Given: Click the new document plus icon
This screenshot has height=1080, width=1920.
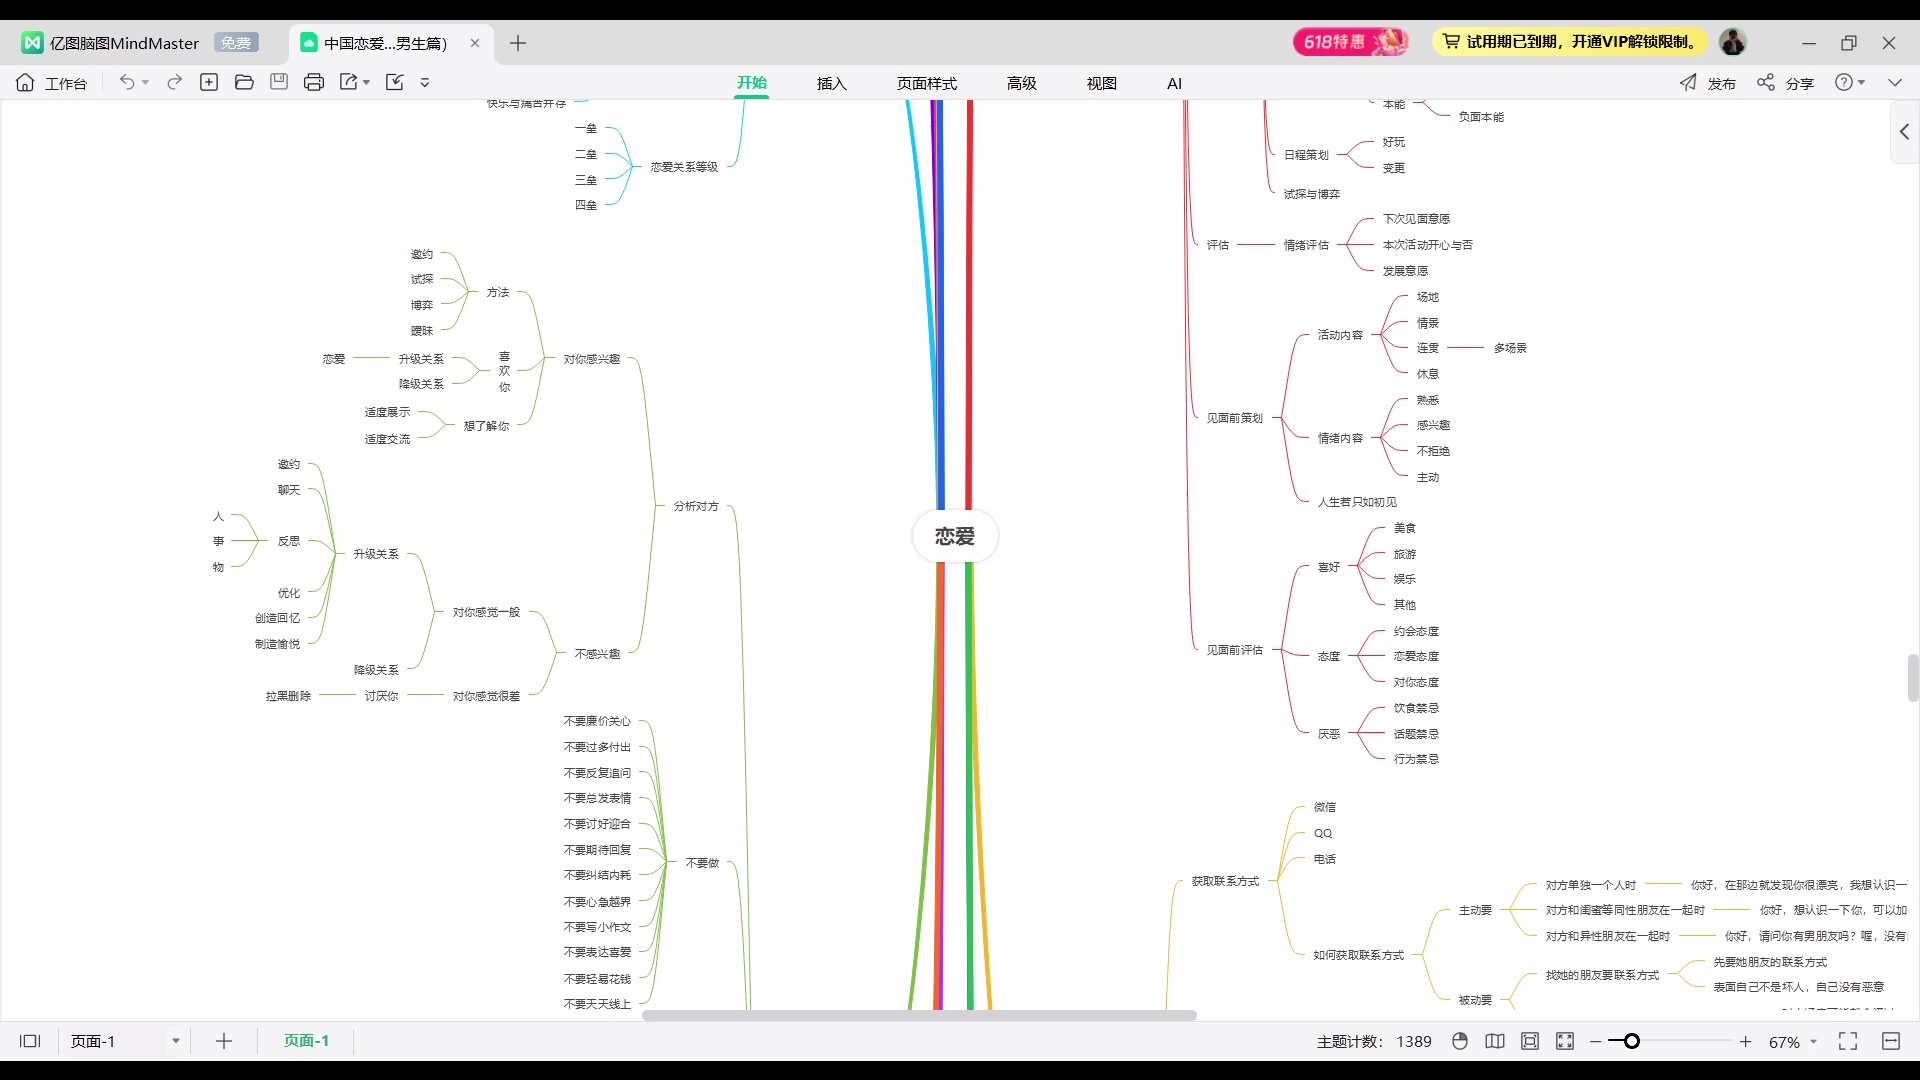Looking at the screenshot, I should click(209, 83).
